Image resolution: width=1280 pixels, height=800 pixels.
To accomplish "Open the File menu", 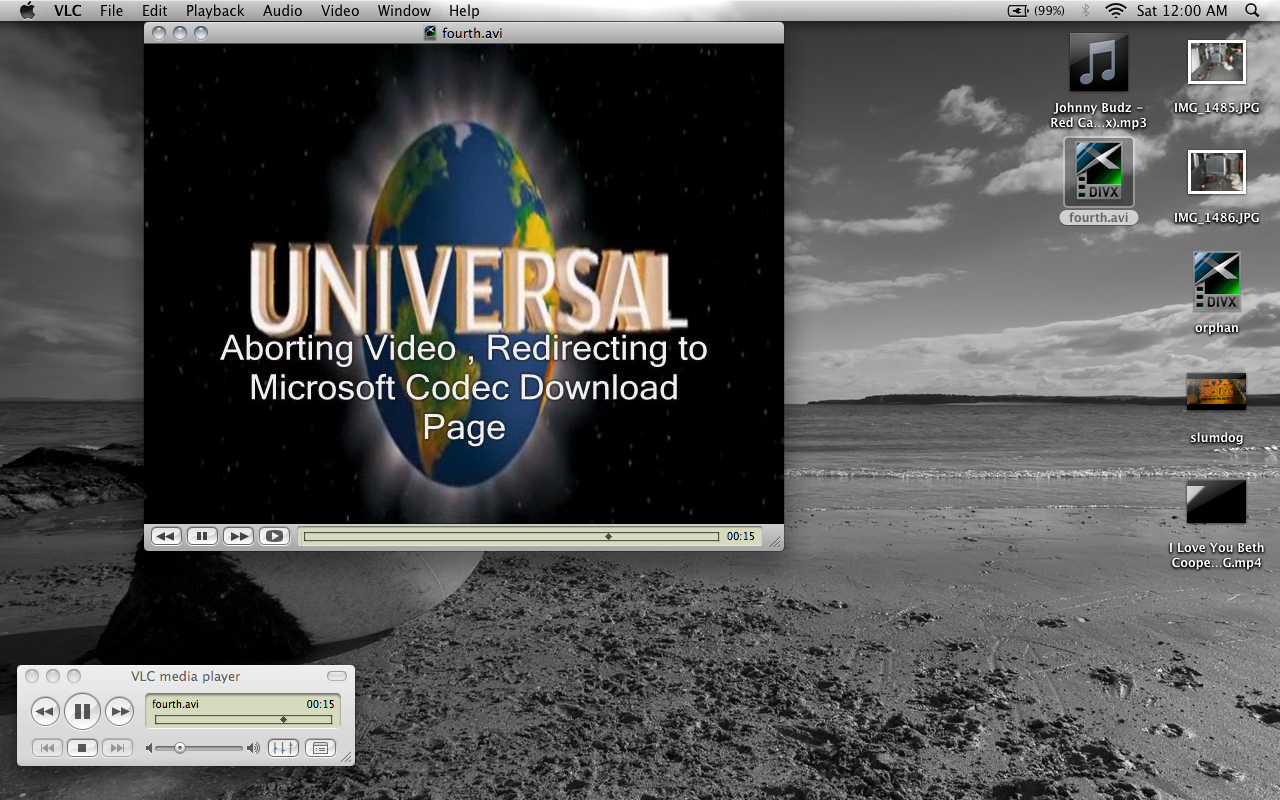I will (112, 10).
